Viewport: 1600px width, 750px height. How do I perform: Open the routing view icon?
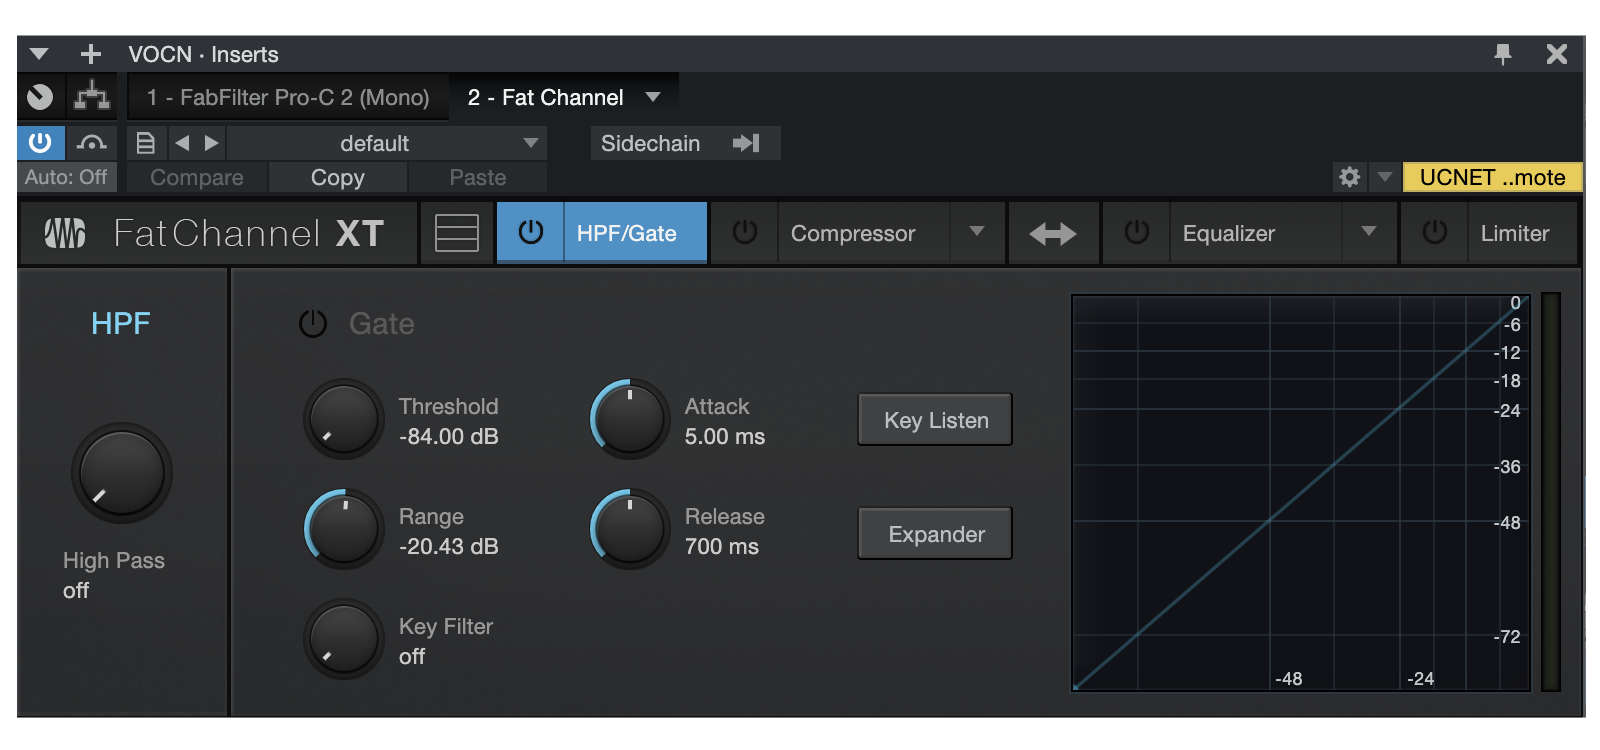[92, 97]
